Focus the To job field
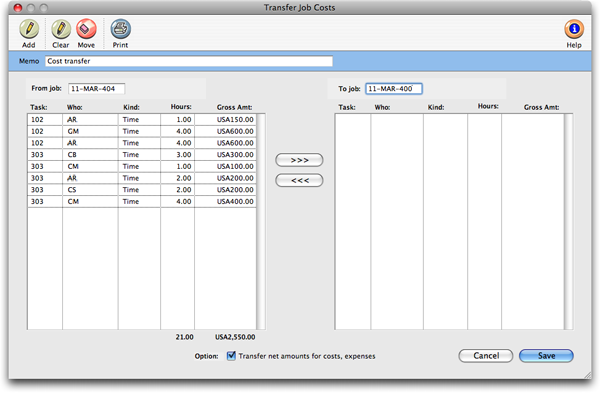 click(394, 89)
